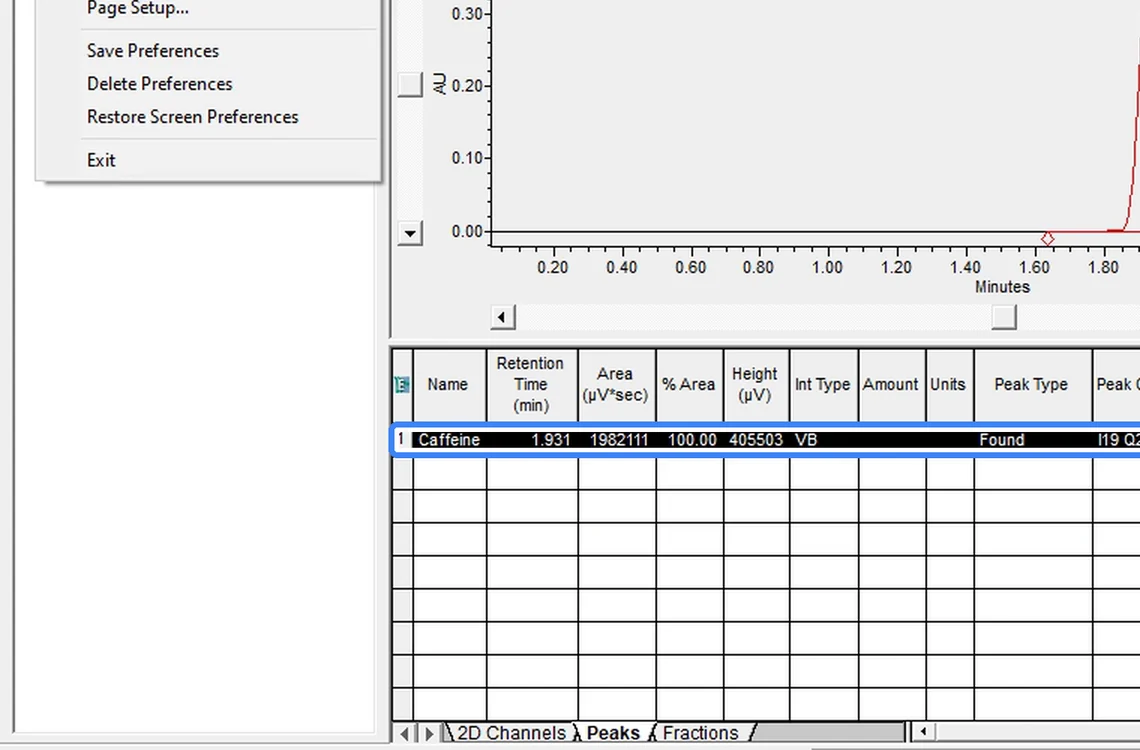Image resolution: width=1140 pixels, height=750 pixels.
Task: Click tab strip scroll left arrow
Action: click(405, 733)
